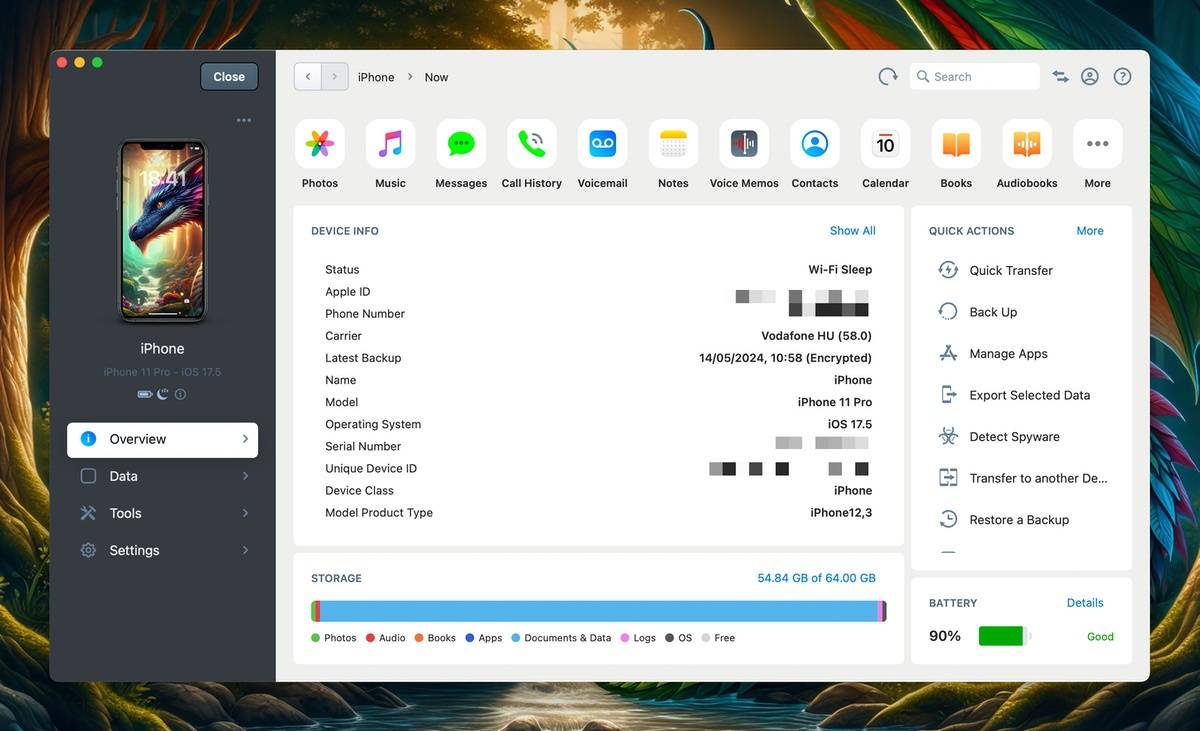Click Show All in Device Info

coord(852,231)
